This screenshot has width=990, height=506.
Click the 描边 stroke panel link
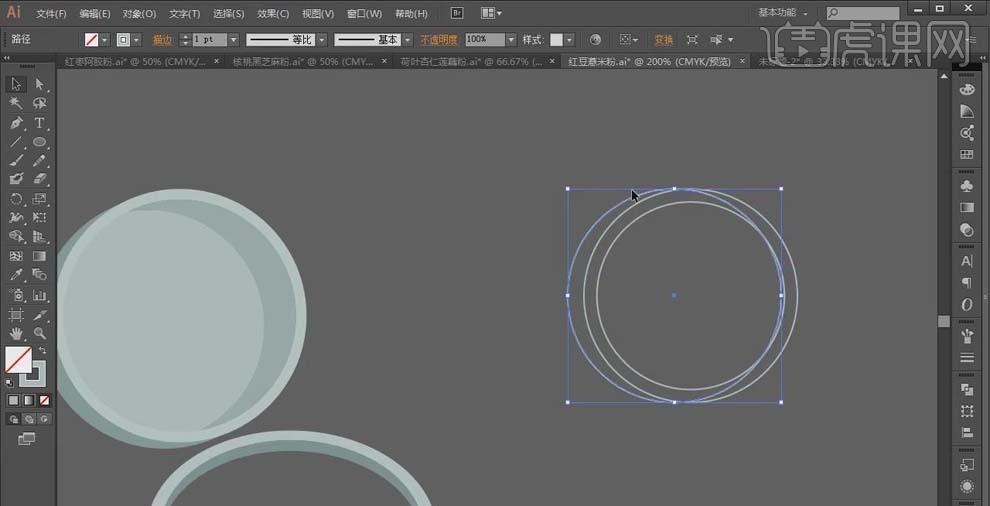(162, 40)
